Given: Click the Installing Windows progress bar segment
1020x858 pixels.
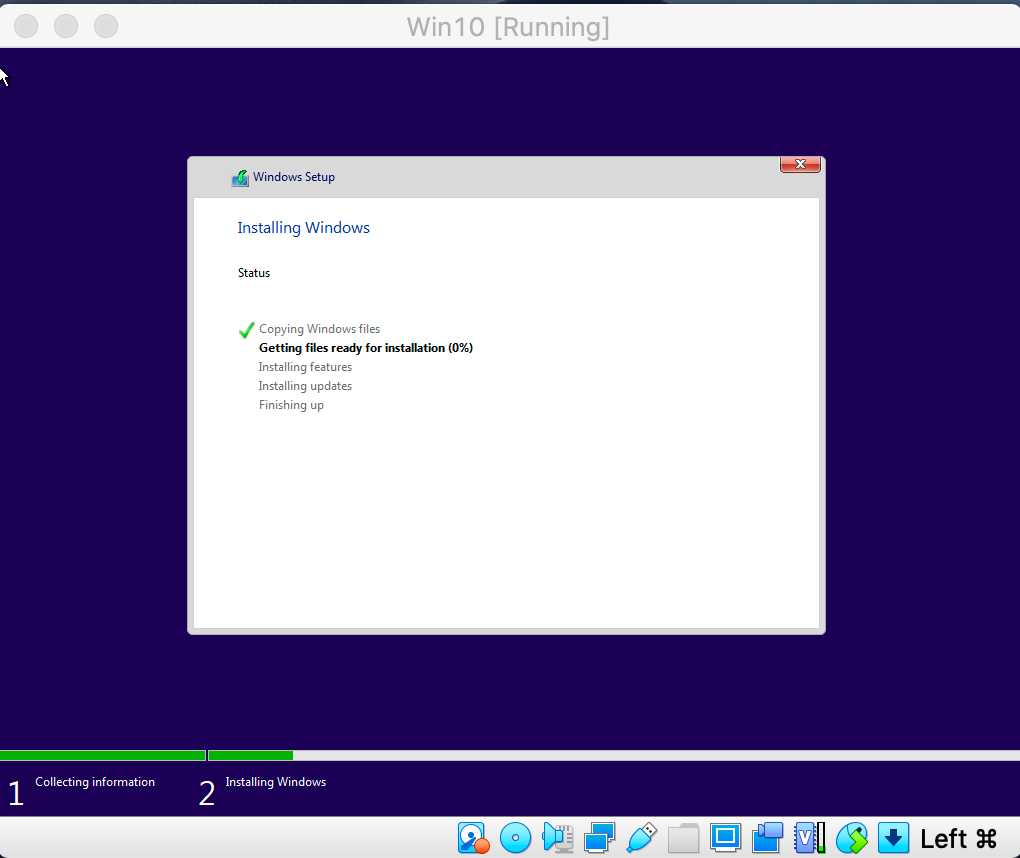Looking at the screenshot, I should (614, 755).
